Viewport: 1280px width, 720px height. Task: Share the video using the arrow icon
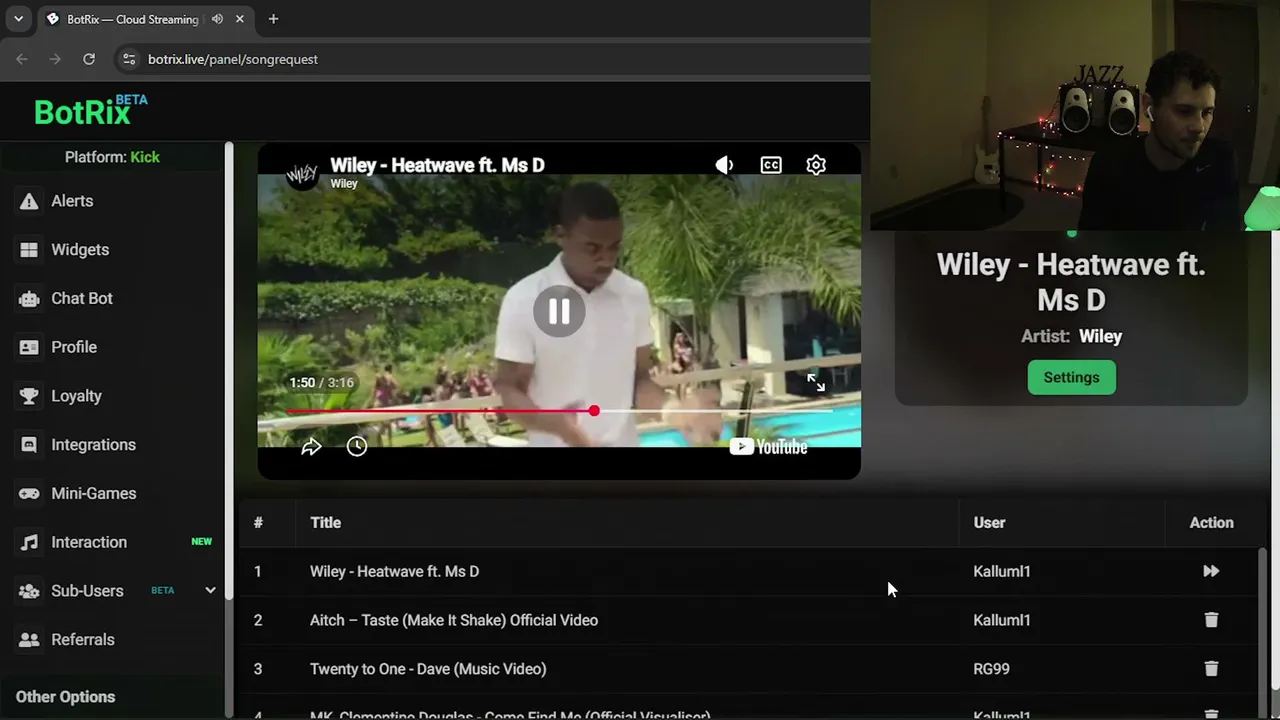[x=311, y=447]
